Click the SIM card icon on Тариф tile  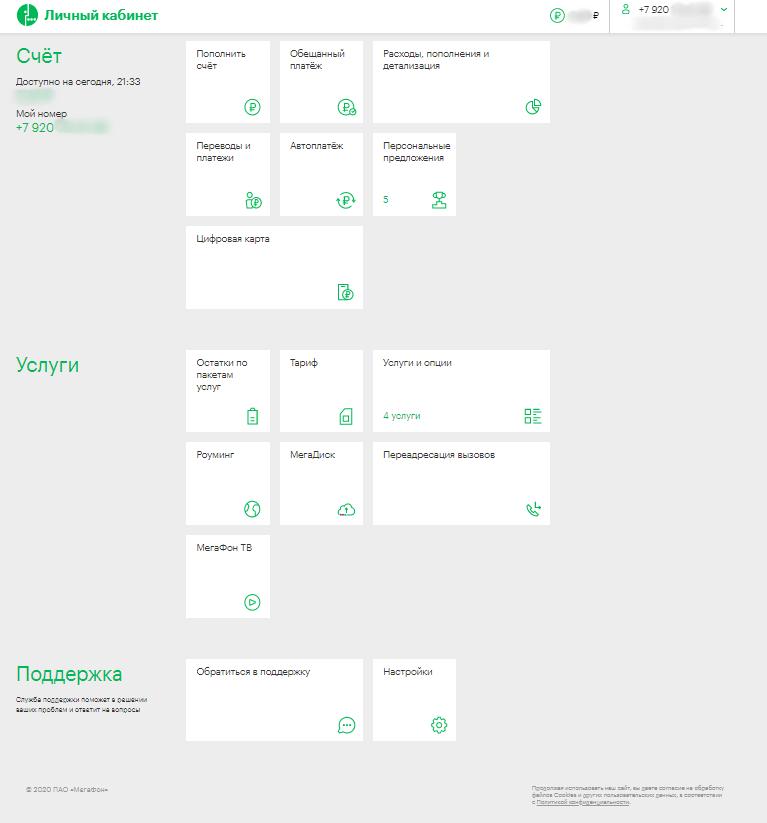click(x=346, y=416)
